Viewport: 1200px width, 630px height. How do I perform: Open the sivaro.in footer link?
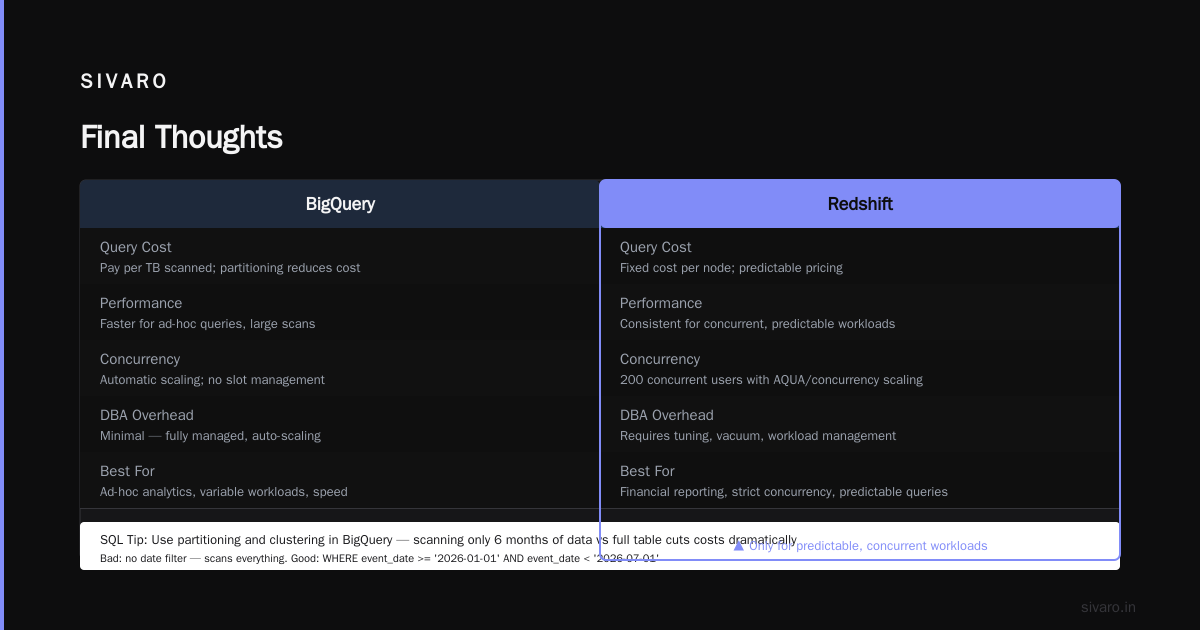(1108, 607)
